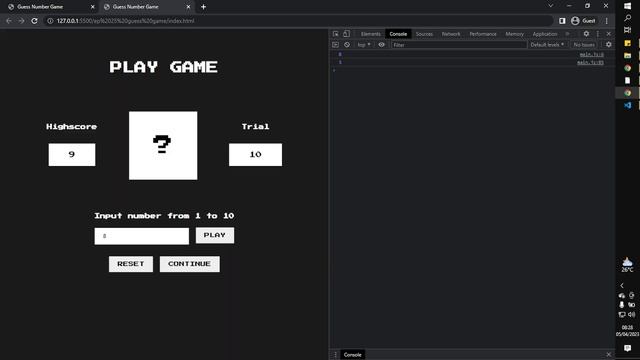Open DevTools customize three-dot menu

(598, 34)
